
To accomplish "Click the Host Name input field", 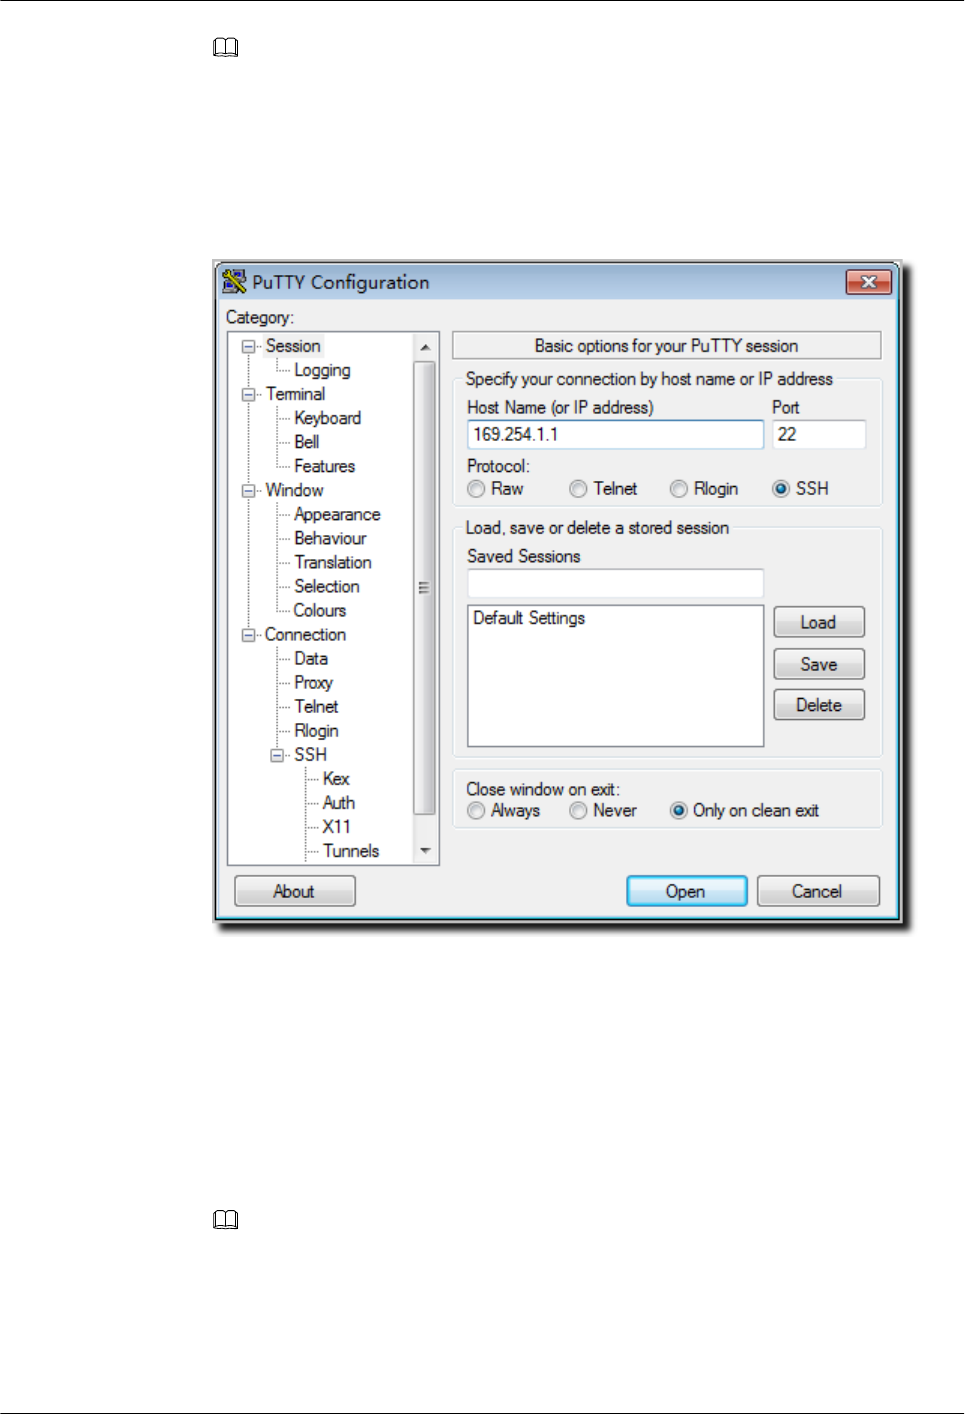I will click(615, 434).
